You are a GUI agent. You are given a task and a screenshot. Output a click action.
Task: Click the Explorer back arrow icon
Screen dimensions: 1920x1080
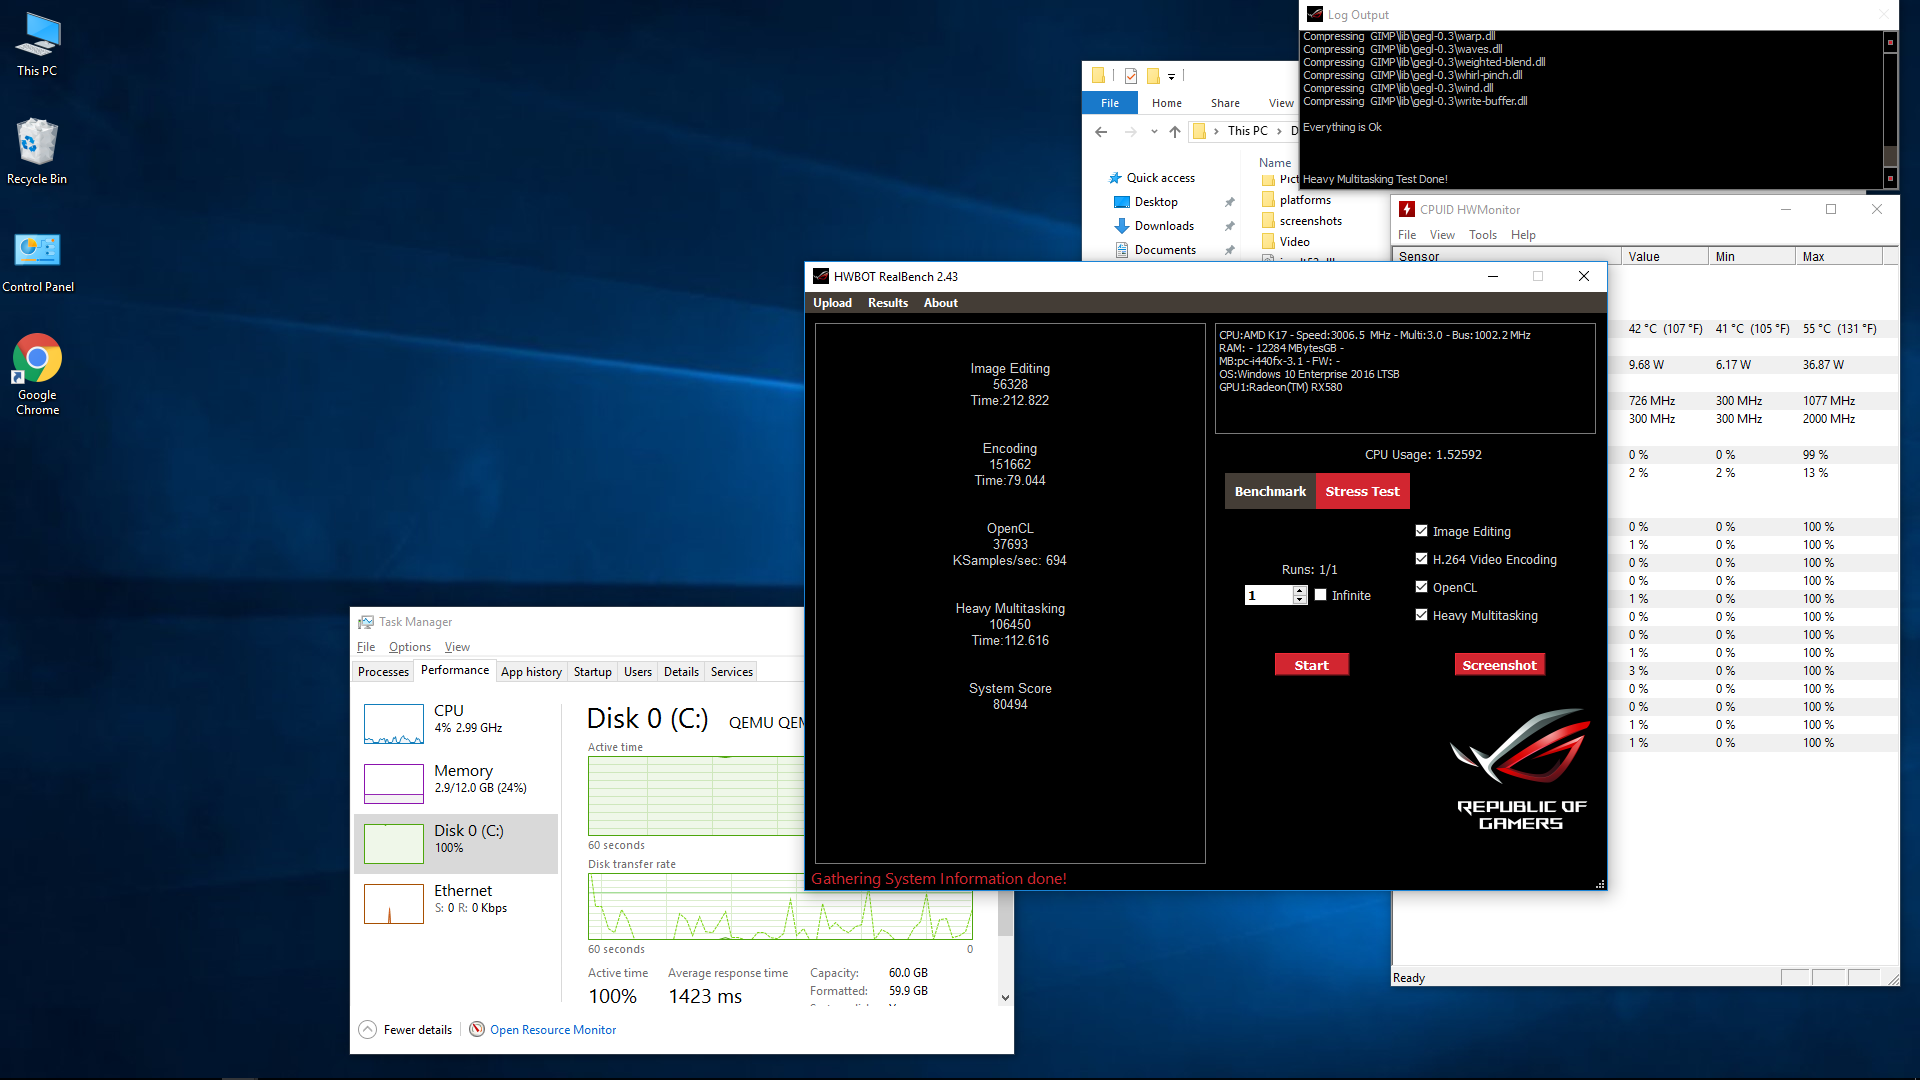[1101, 131]
